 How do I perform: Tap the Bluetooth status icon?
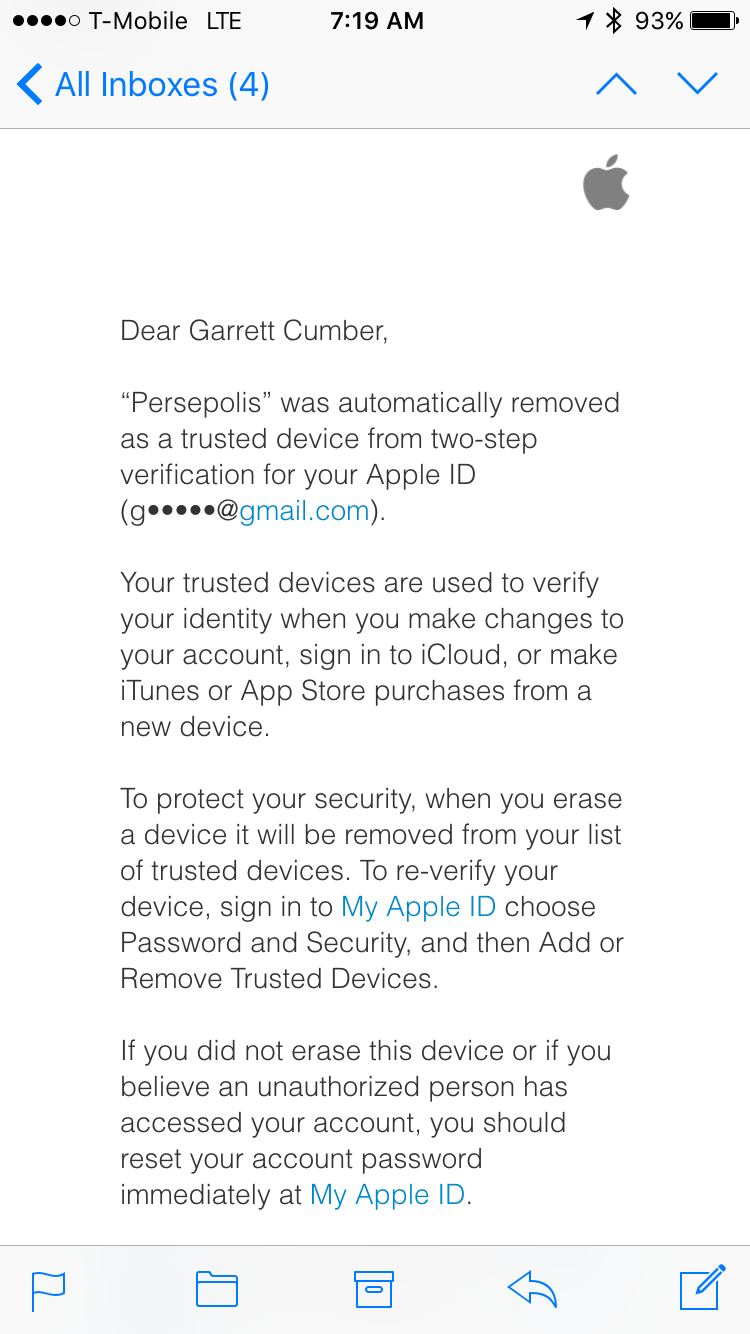[615, 21]
